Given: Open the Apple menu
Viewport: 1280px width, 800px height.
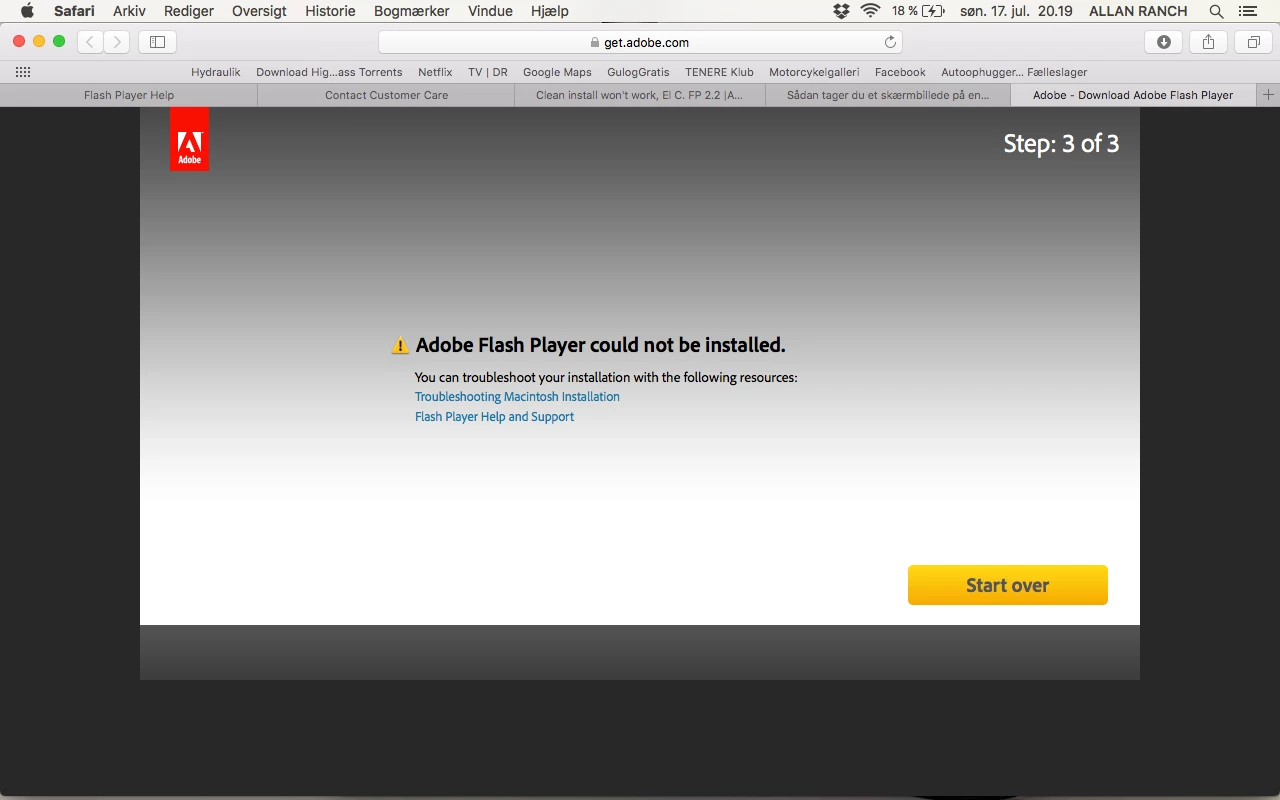Looking at the screenshot, I should pyautogui.click(x=27, y=11).
